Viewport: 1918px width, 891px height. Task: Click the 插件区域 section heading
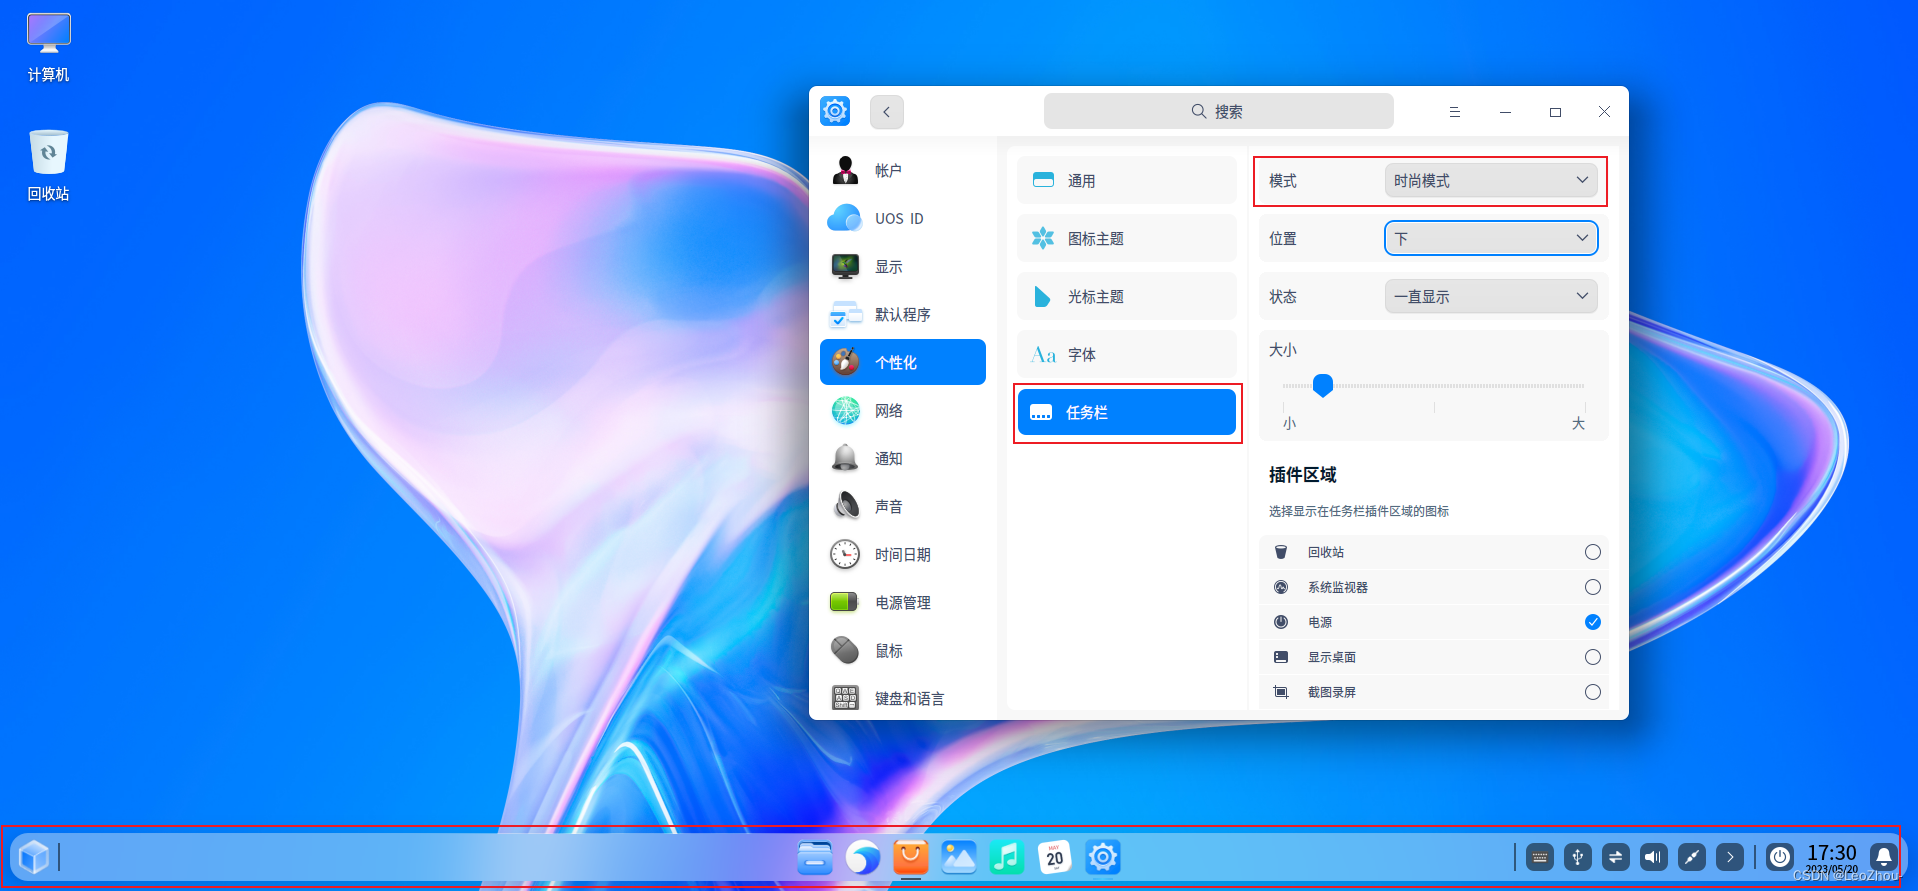click(x=1302, y=475)
